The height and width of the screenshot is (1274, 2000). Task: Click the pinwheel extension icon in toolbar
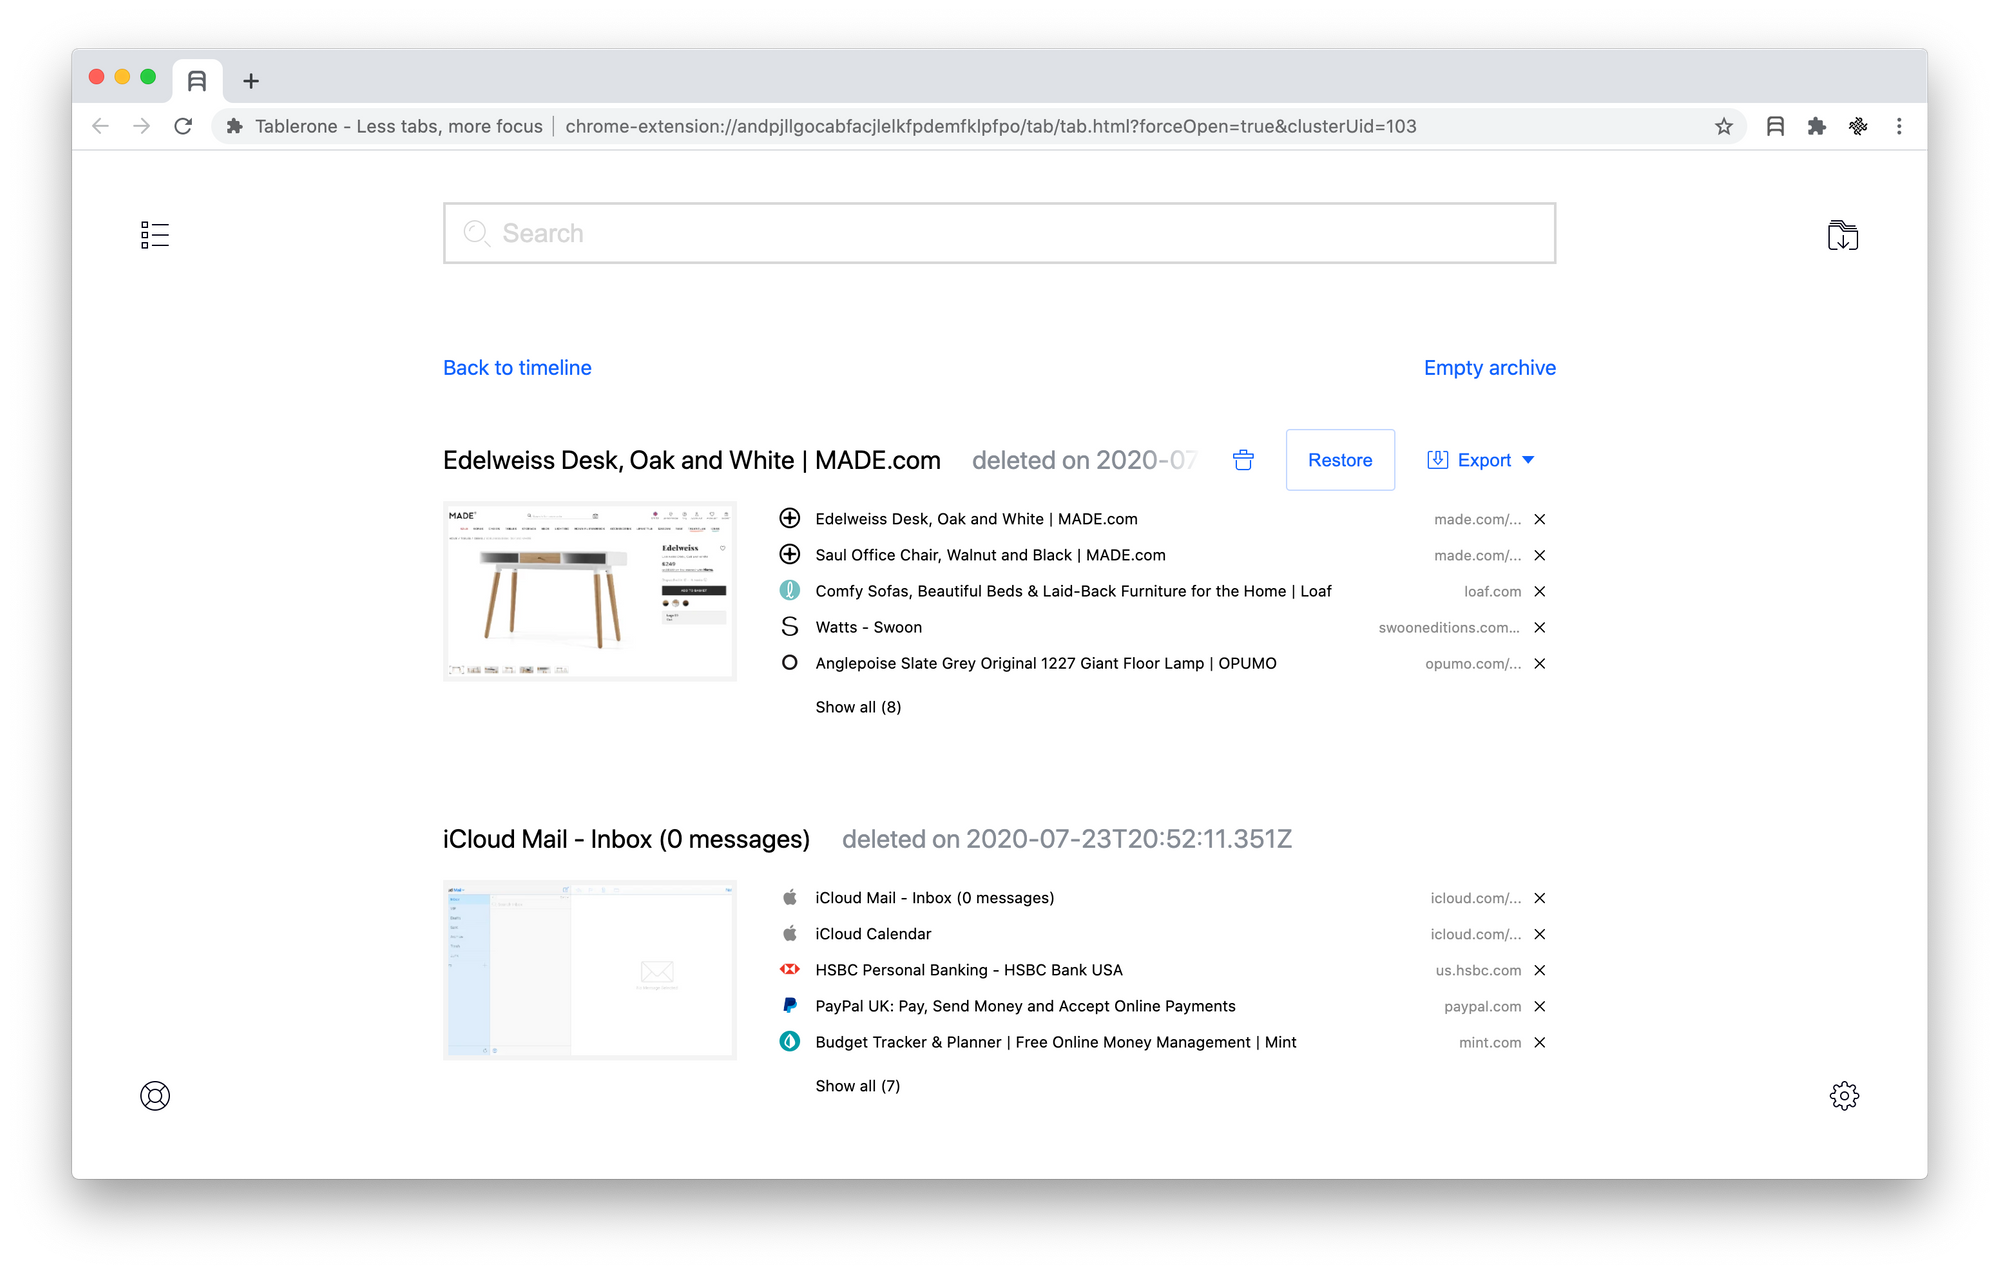click(1858, 126)
